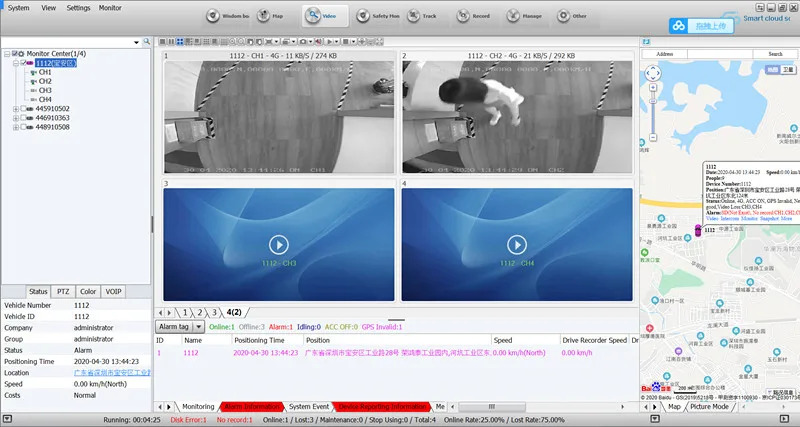Viewport: 800px width, 427px height.
Task: Open the Other module icon
Action: (x=563, y=16)
